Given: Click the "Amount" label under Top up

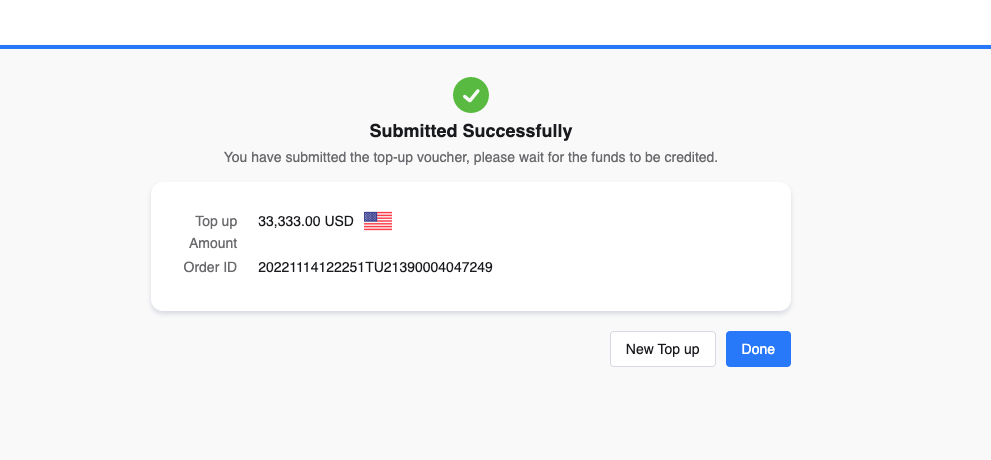Looking at the screenshot, I should tap(213, 243).
